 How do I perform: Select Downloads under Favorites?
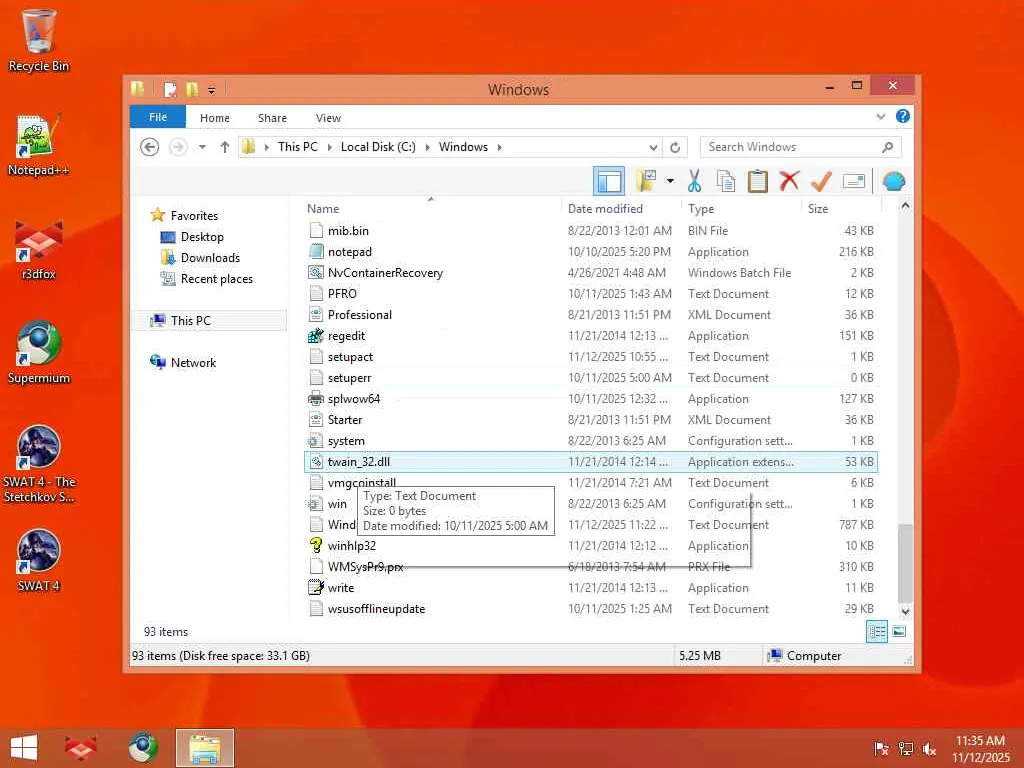point(210,257)
